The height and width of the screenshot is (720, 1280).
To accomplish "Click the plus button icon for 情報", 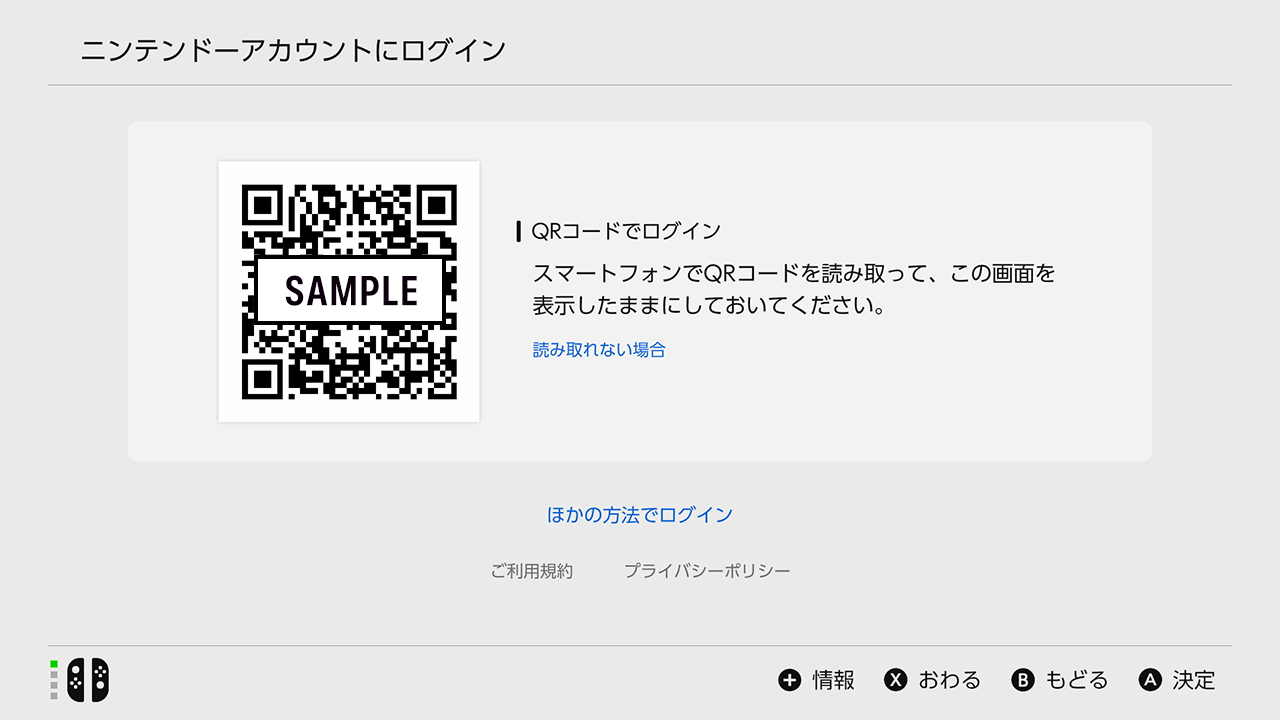I will tap(790, 680).
